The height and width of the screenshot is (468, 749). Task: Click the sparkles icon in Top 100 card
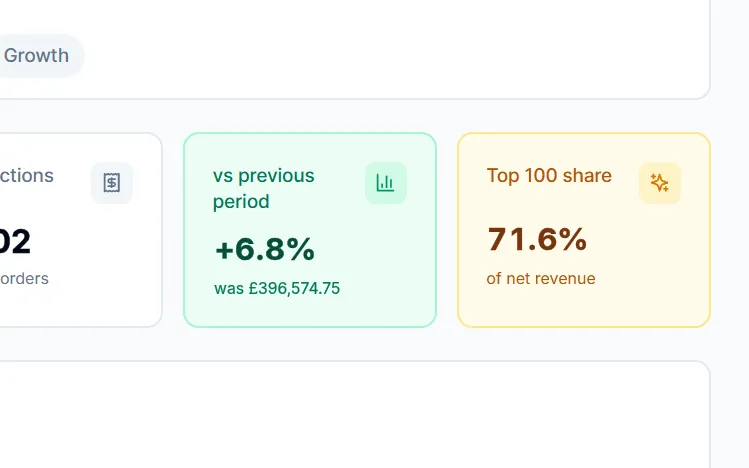tap(660, 183)
